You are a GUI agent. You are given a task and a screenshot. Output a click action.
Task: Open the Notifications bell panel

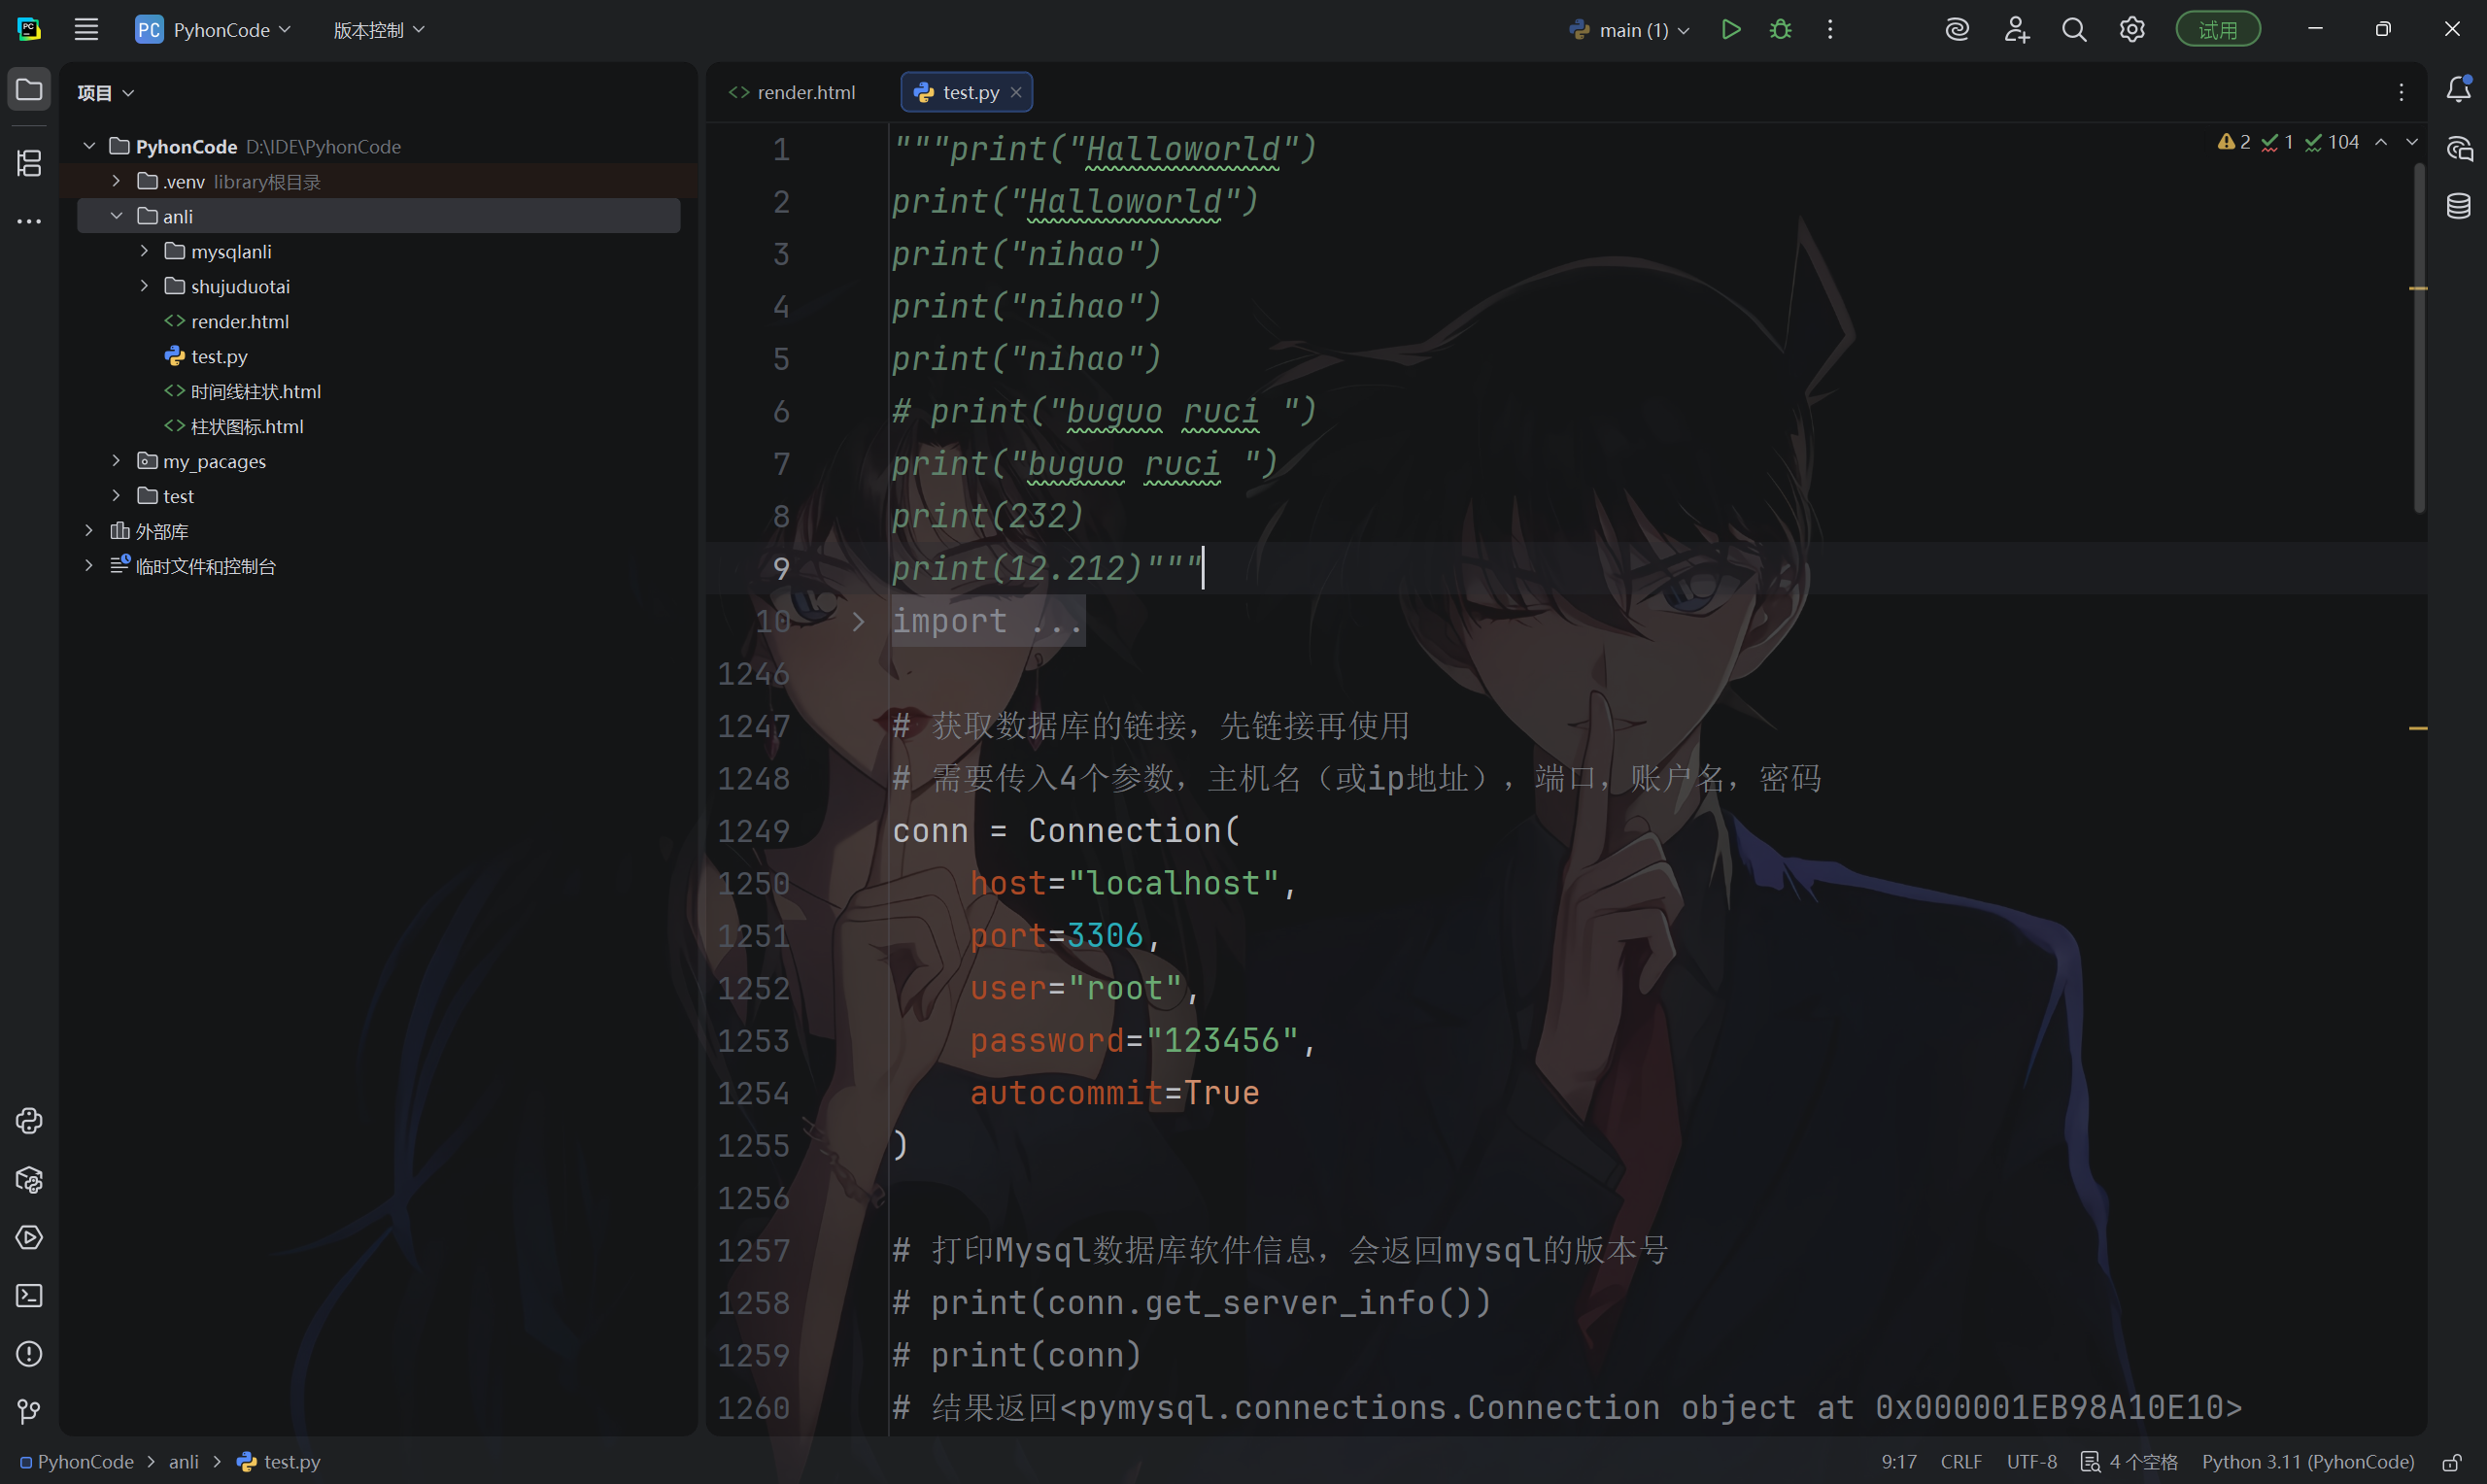tap(2459, 90)
